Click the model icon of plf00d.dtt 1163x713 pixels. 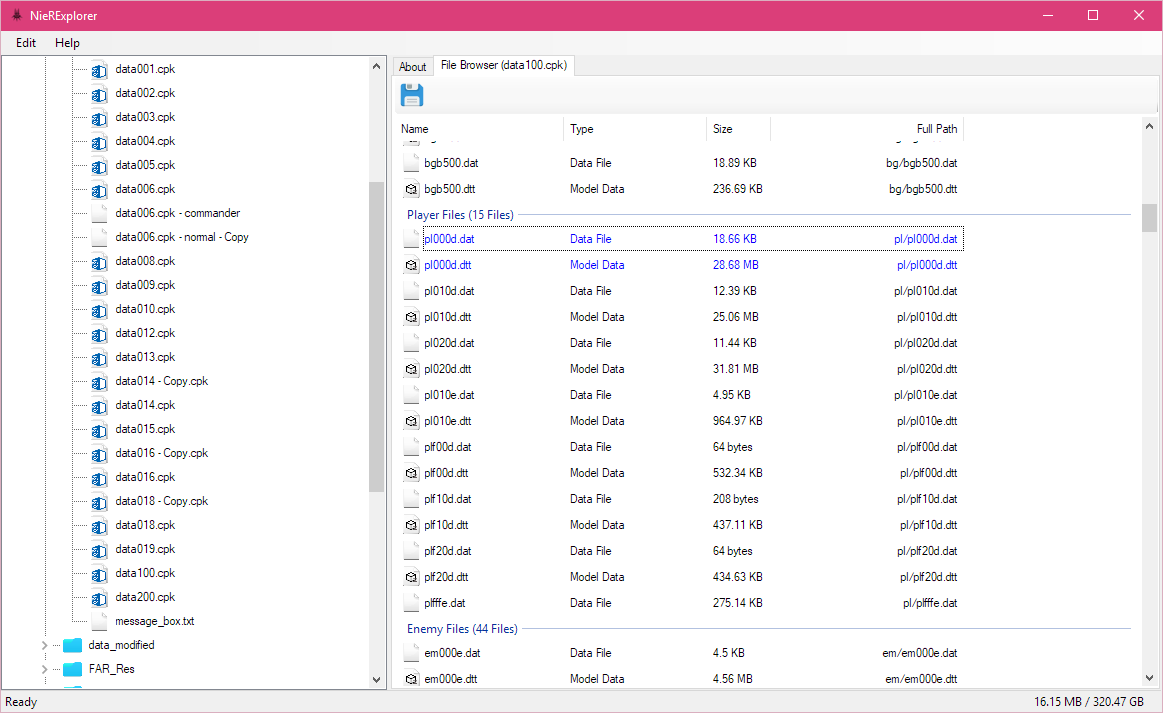(411, 473)
